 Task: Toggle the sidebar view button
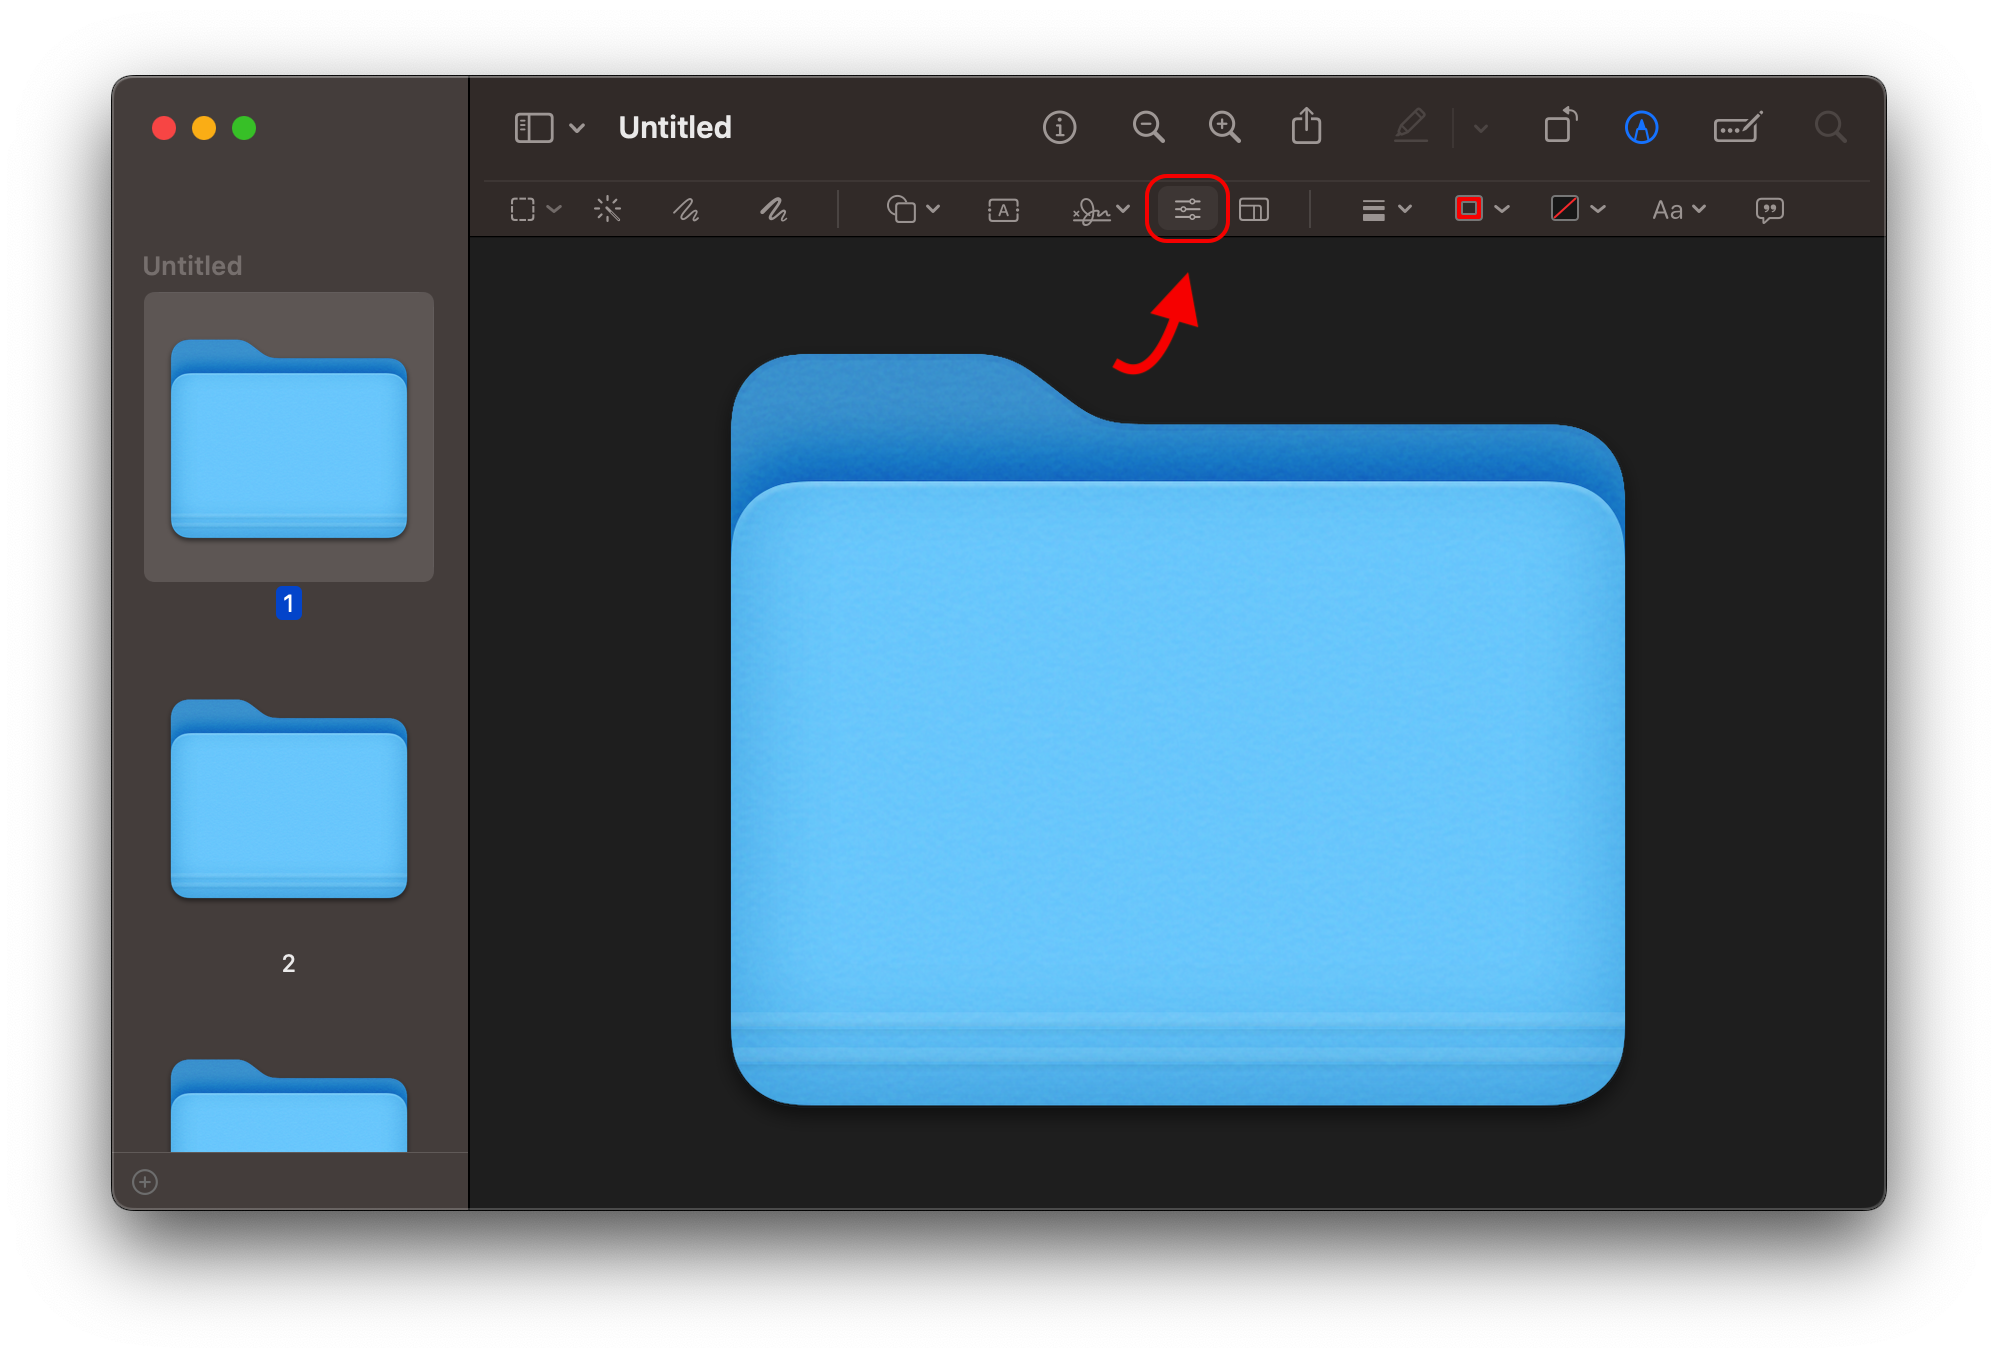click(534, 127)
